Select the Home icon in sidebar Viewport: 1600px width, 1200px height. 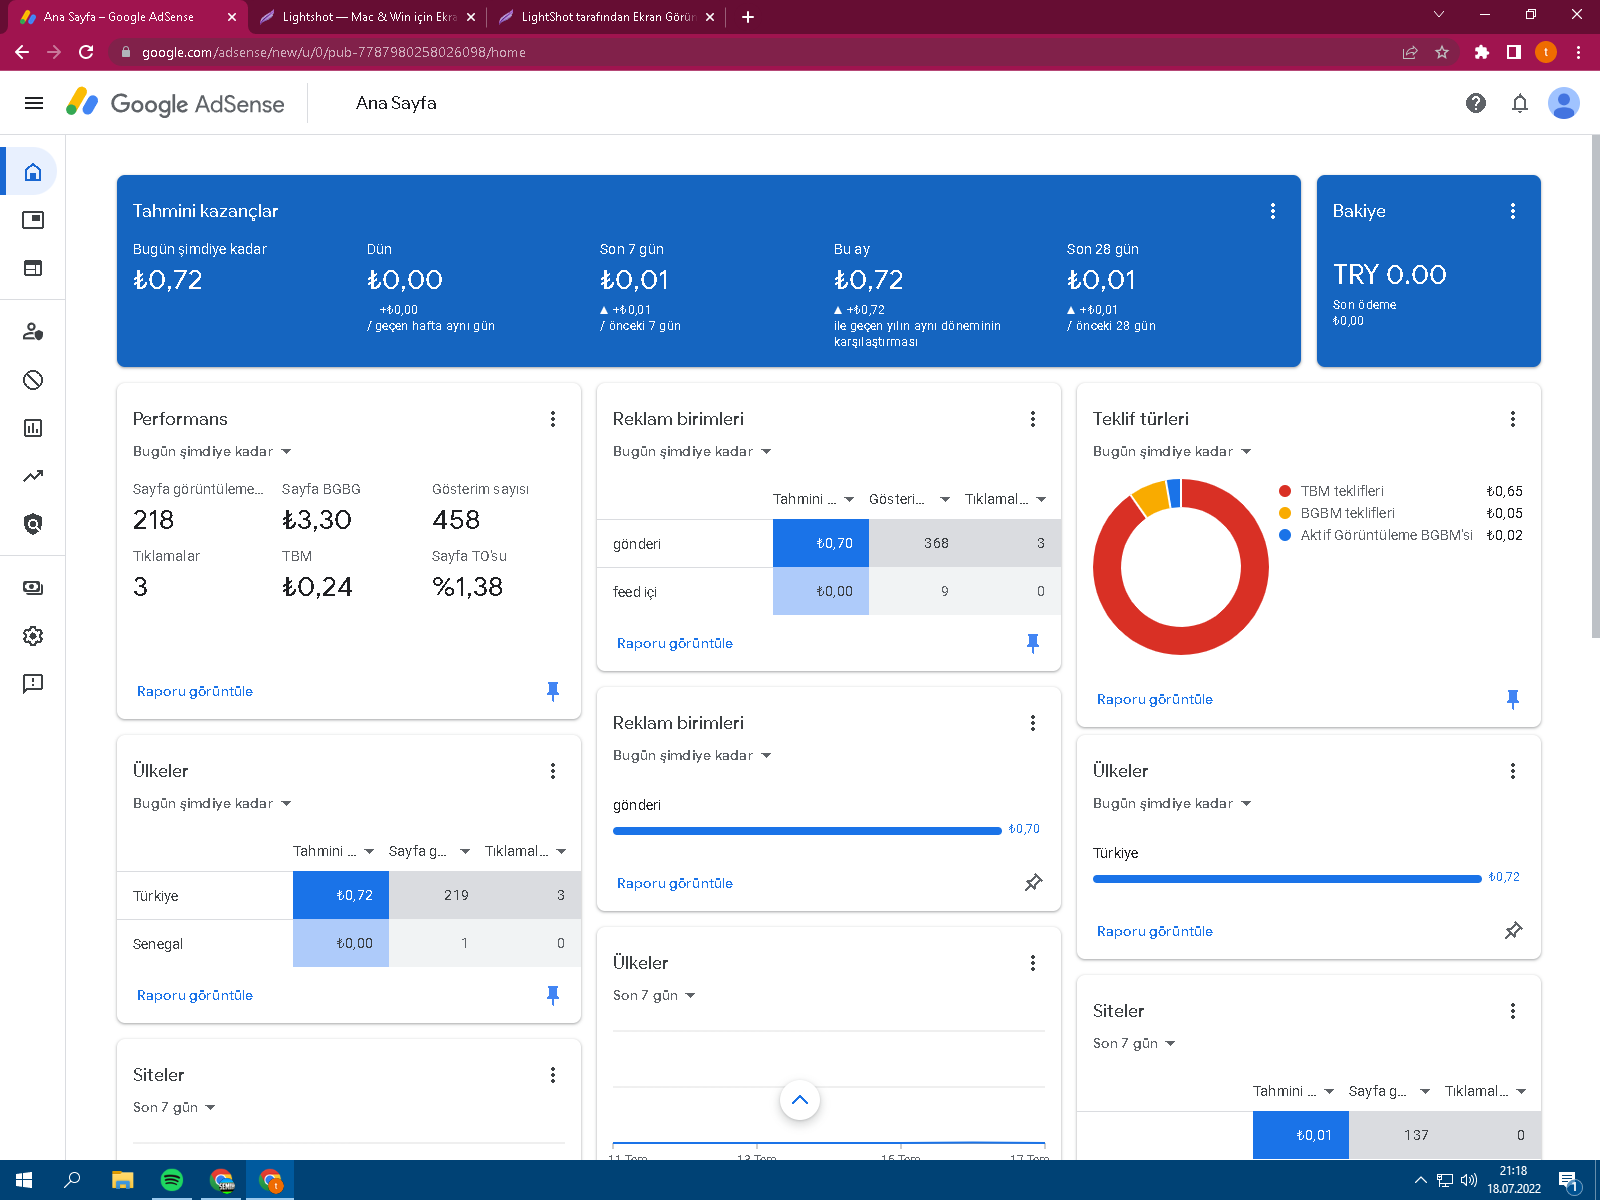click(x=33, y=172)
